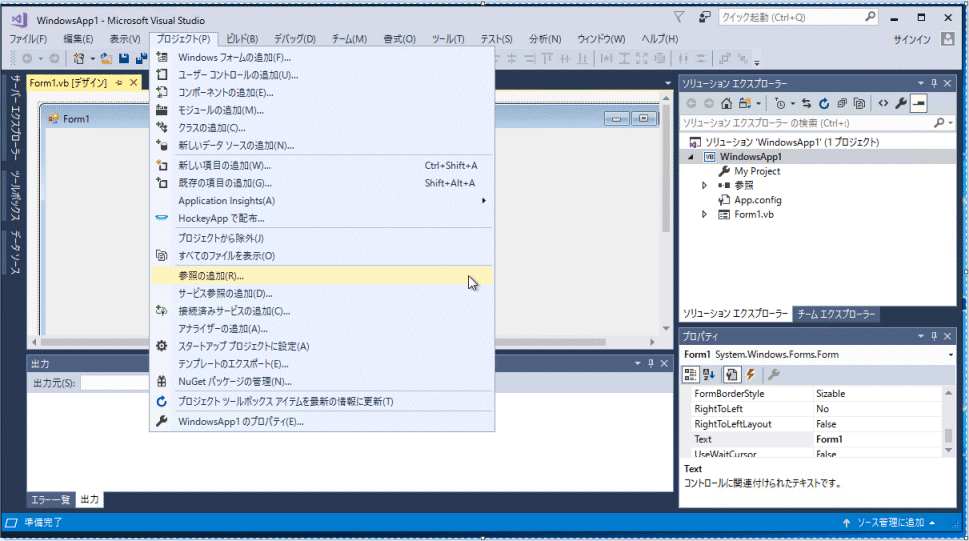Click the Text property value Form1

(878, 440)
